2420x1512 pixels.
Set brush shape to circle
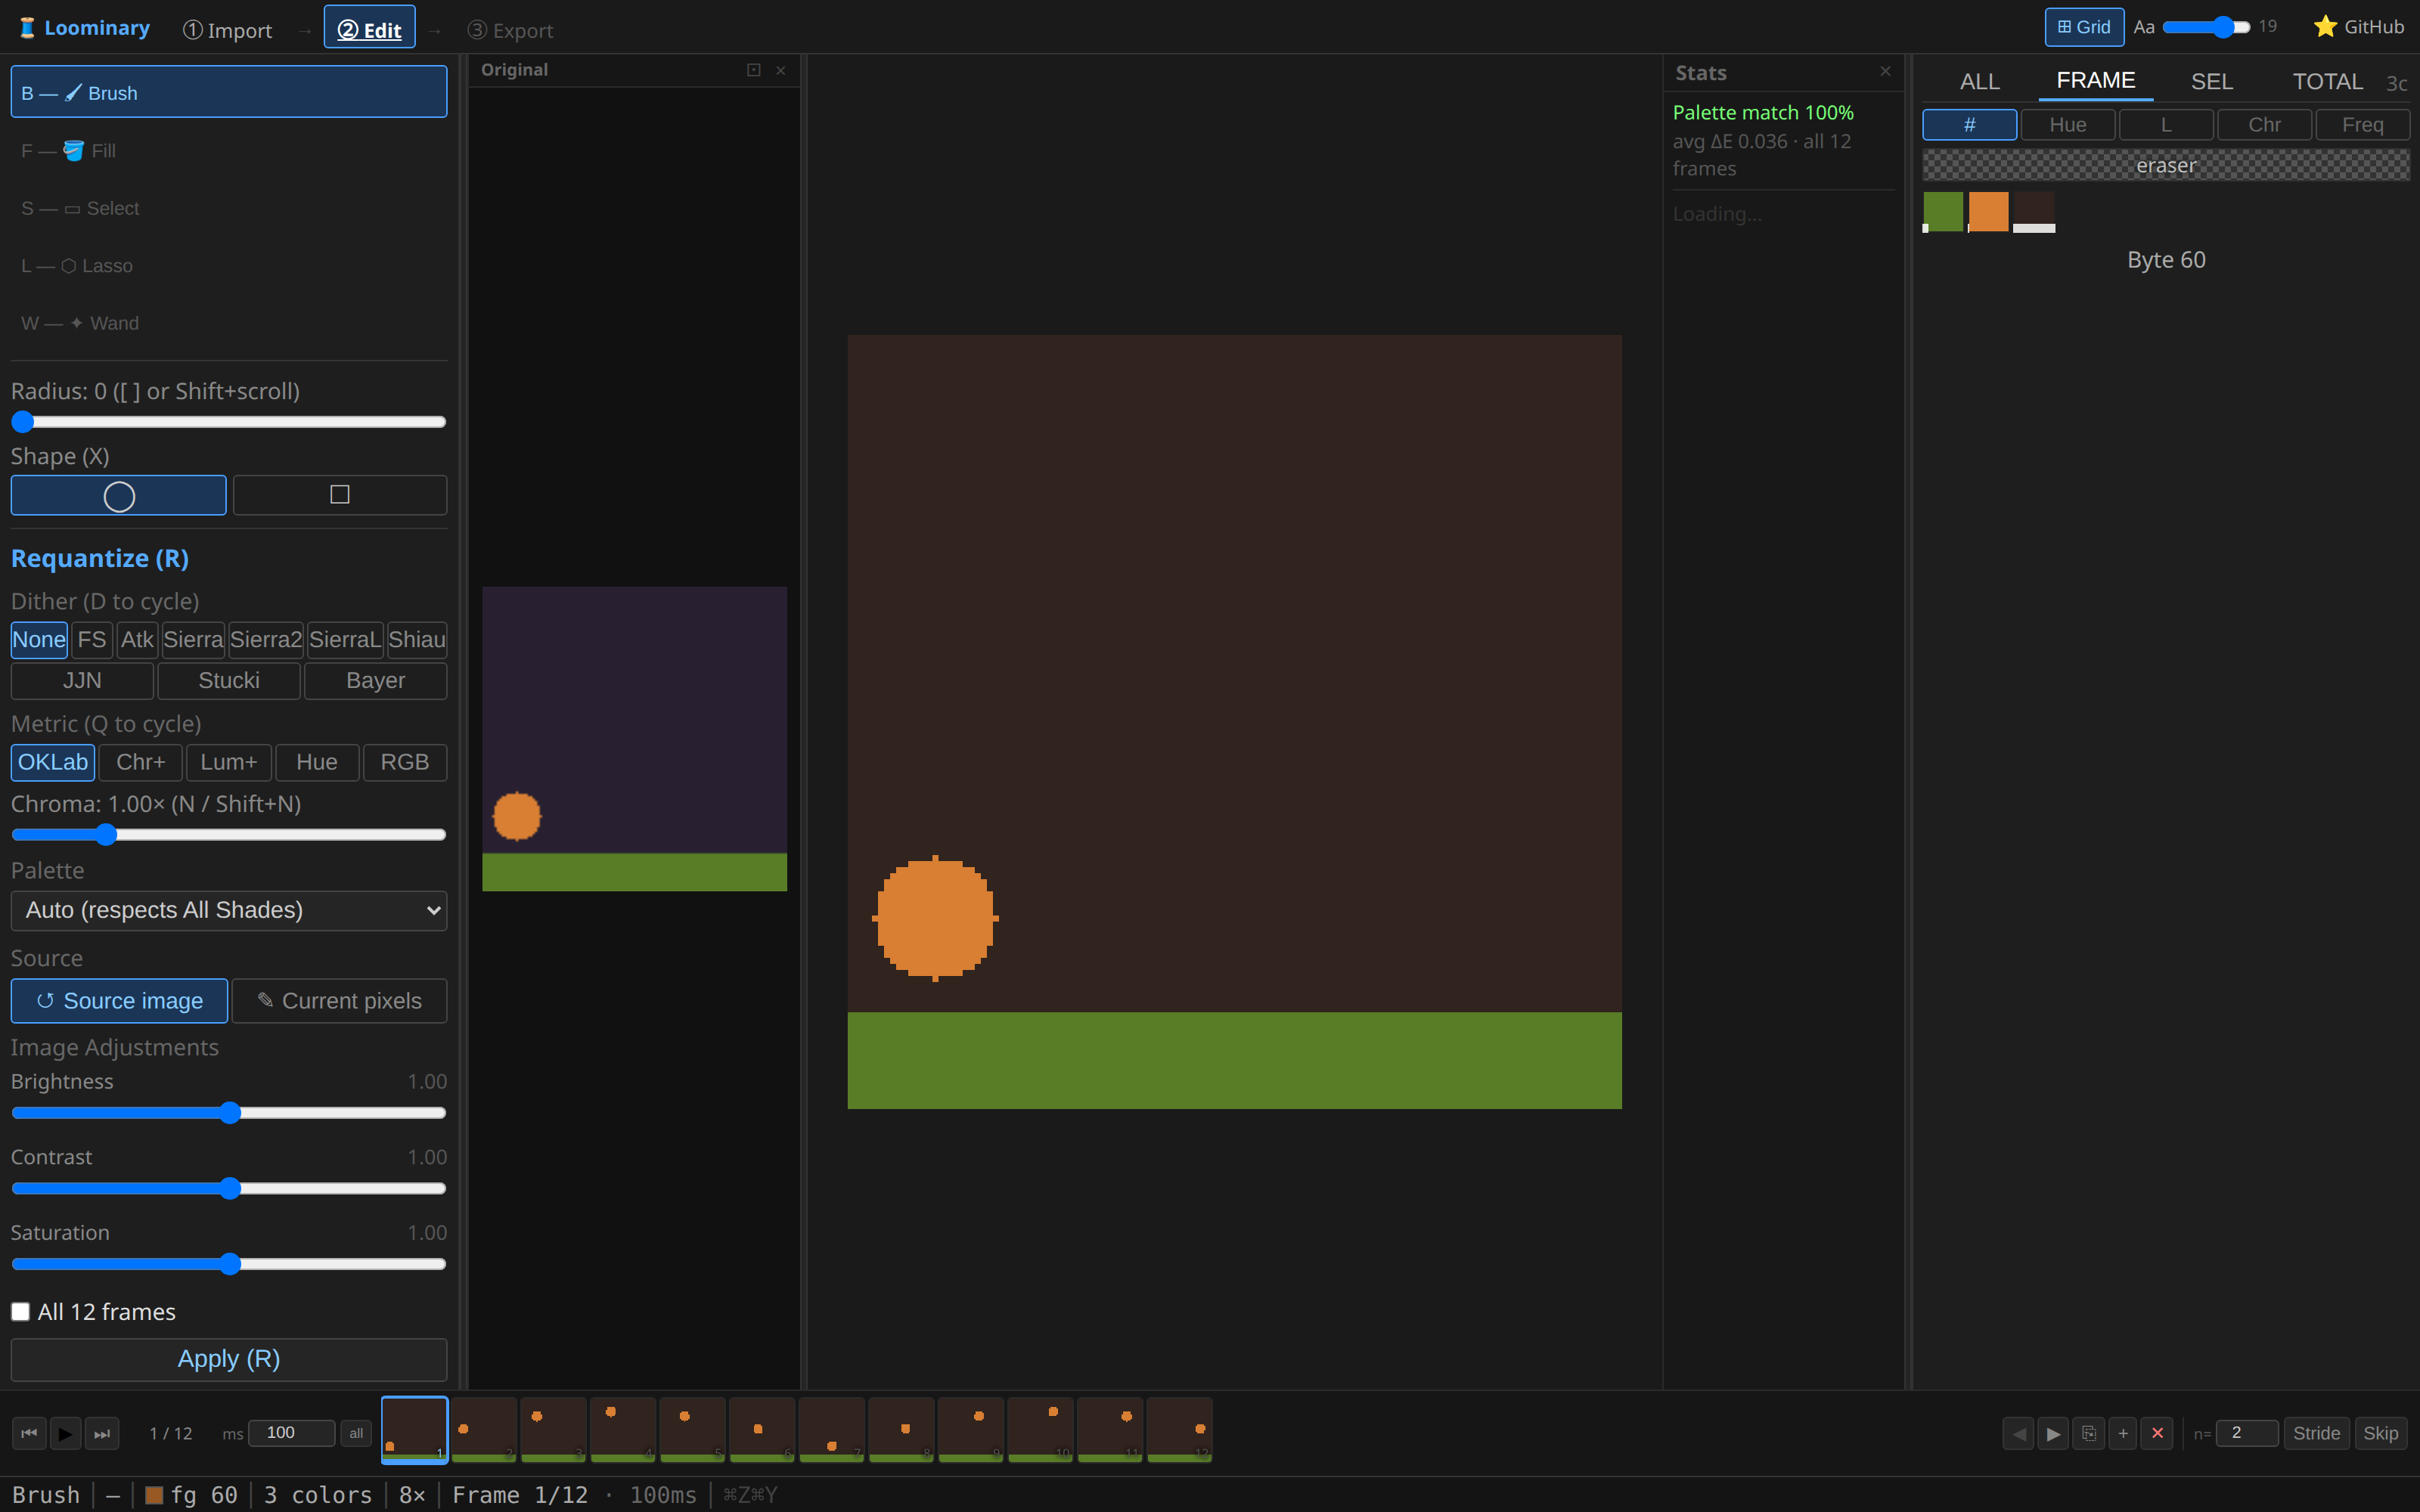[x=118, y=495]
